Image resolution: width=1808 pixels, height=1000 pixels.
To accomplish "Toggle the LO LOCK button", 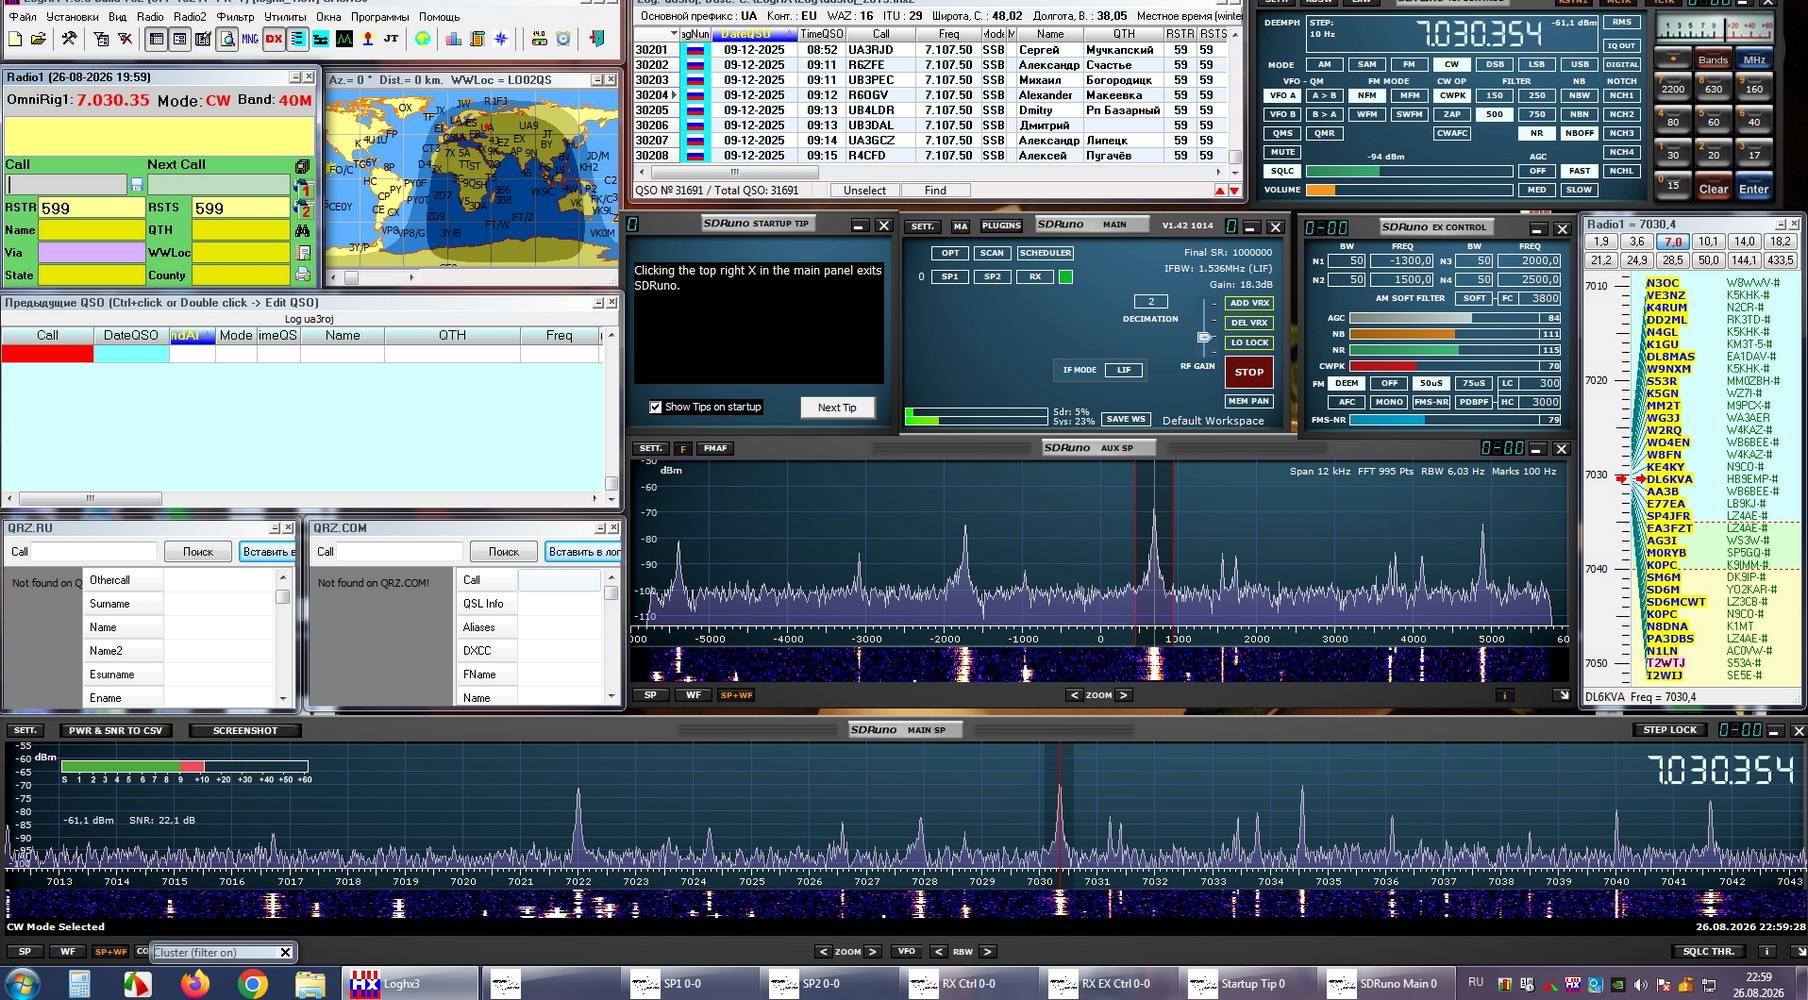I will pos(1249,343).
